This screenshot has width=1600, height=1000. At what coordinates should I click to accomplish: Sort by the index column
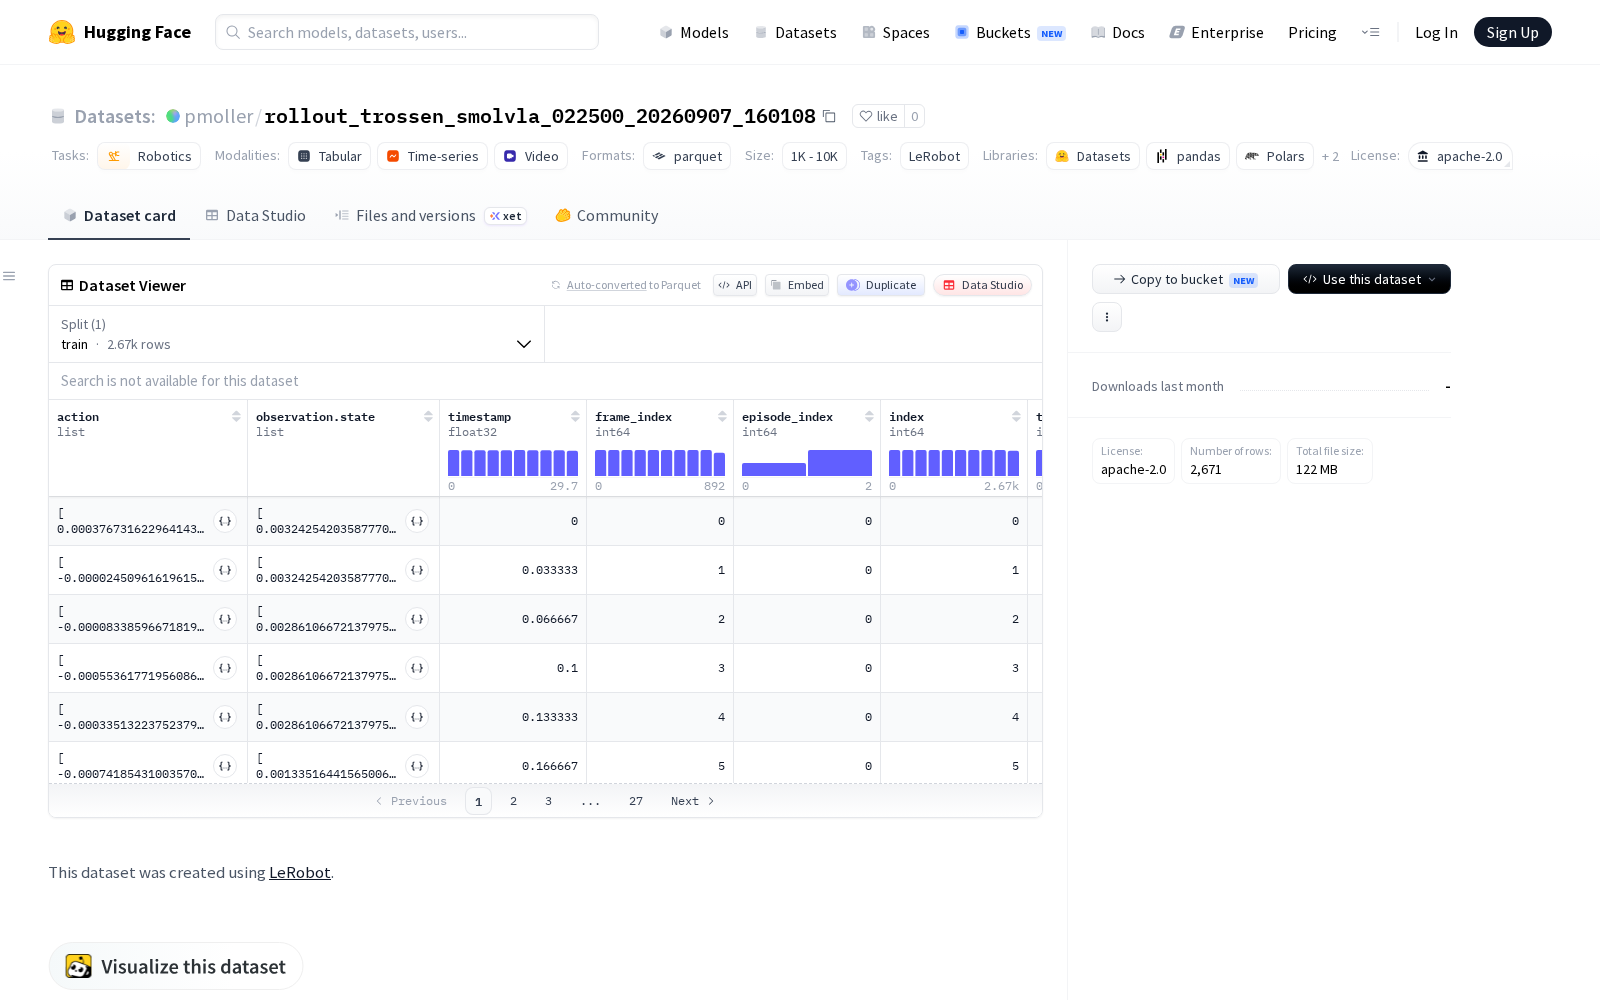point(1016,417)
